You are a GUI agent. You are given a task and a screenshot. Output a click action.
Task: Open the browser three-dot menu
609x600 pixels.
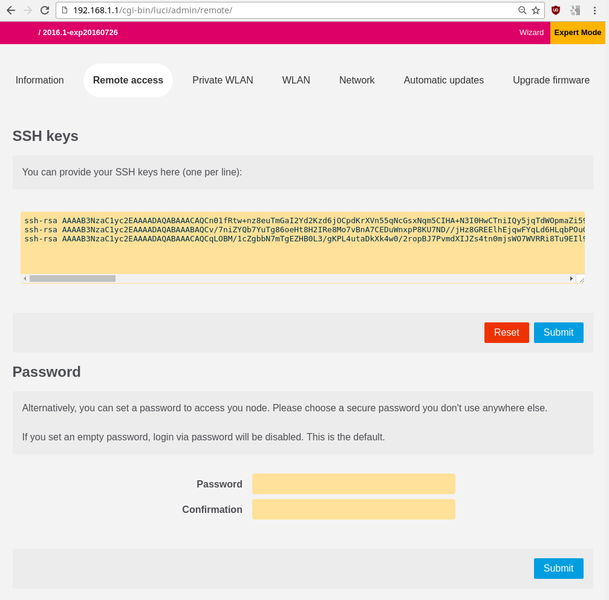[x=595, y=10]
